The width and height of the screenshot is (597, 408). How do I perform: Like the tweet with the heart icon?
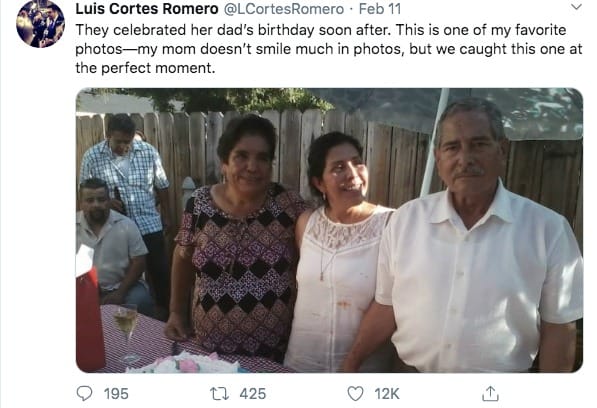coord(356,394)
